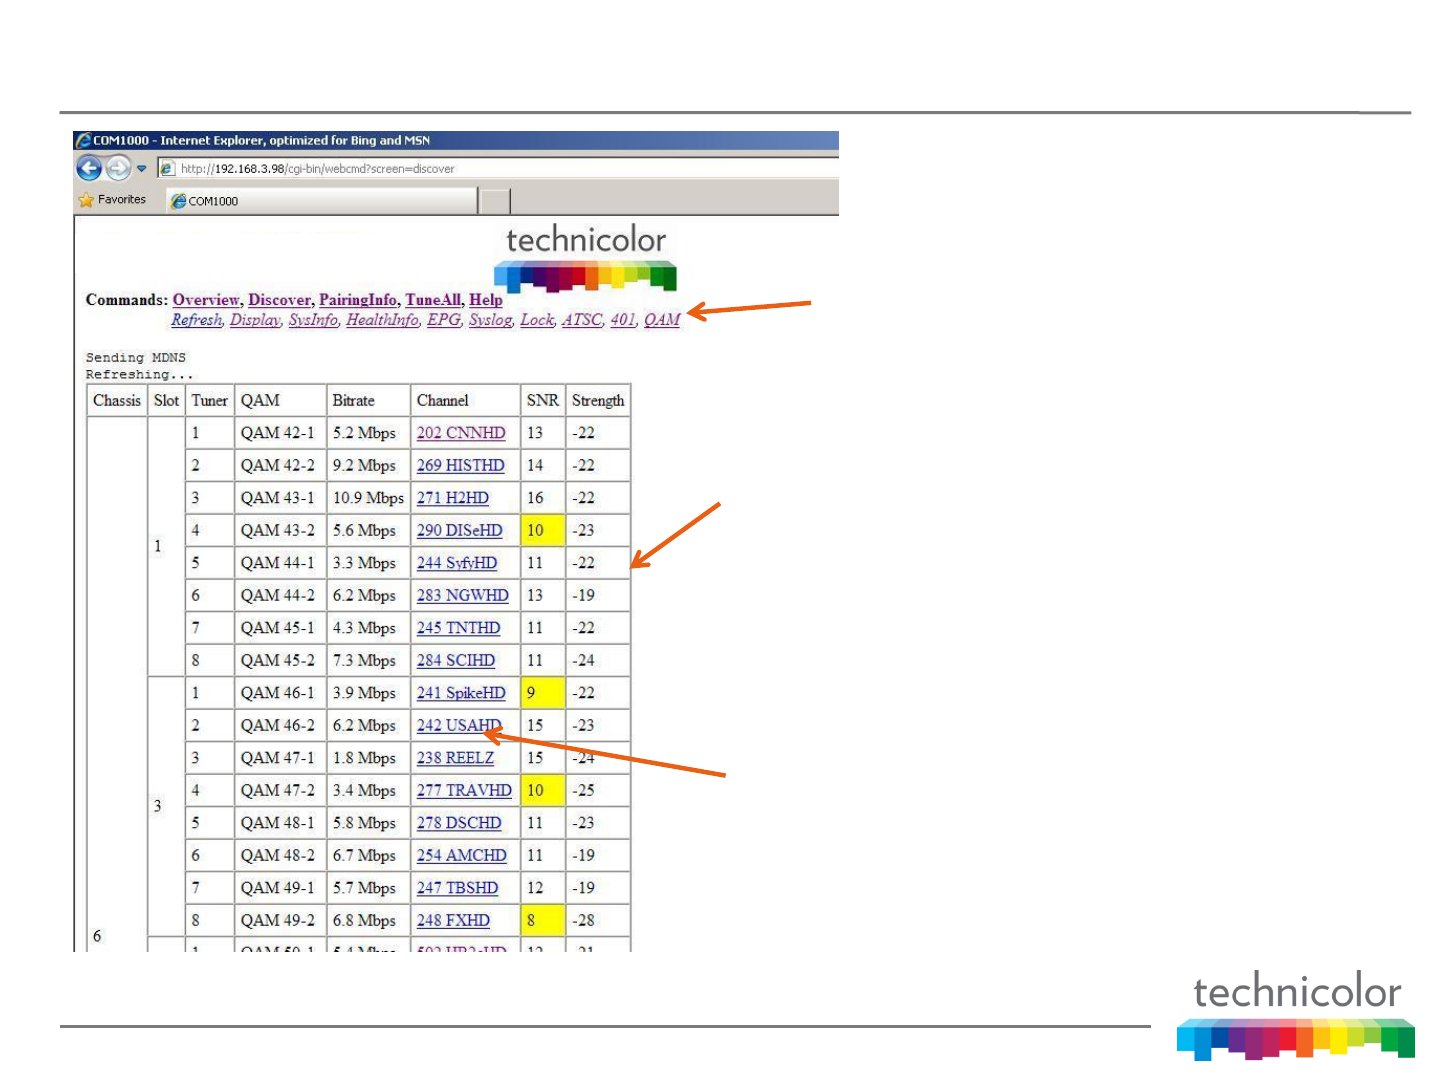Image resolution: width=1440 pixels, height=1080 pixels.
Task: Open the recent pages dropdown arrow
Action: tap(142, 168)
